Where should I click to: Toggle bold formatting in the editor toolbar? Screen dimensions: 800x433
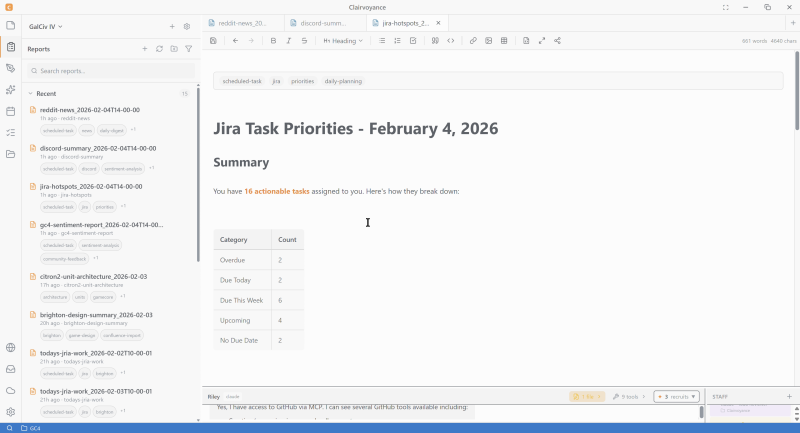(274, 41)
